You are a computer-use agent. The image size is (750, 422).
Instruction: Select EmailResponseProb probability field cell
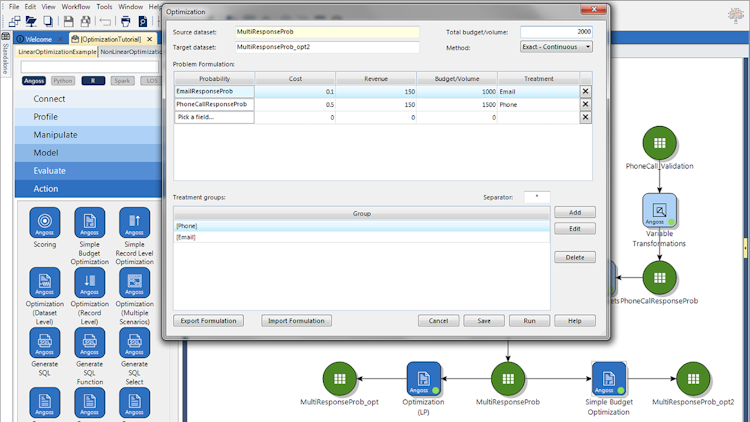pos(214,91)
